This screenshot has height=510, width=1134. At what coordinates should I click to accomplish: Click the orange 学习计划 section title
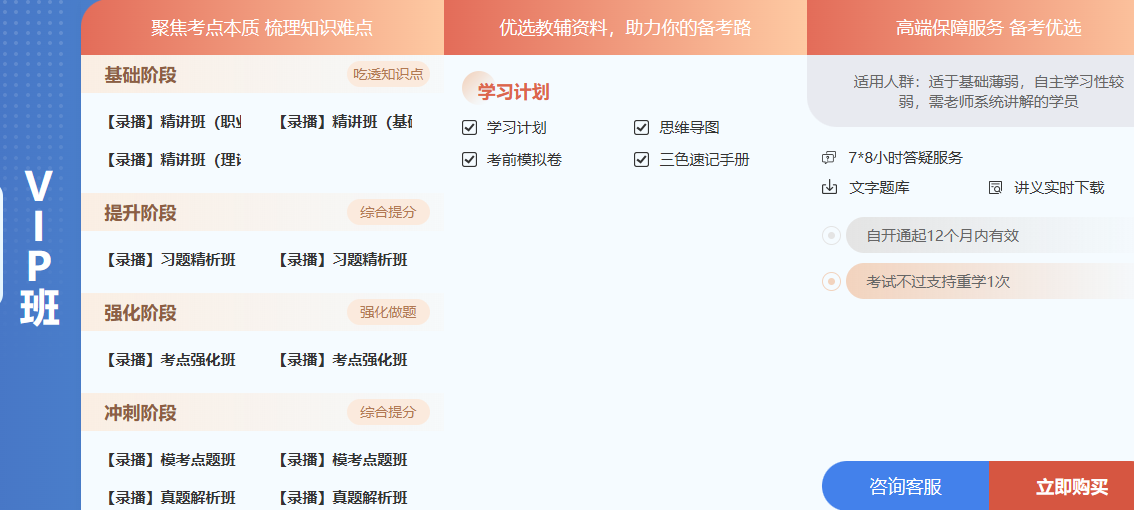click(513, 93)
